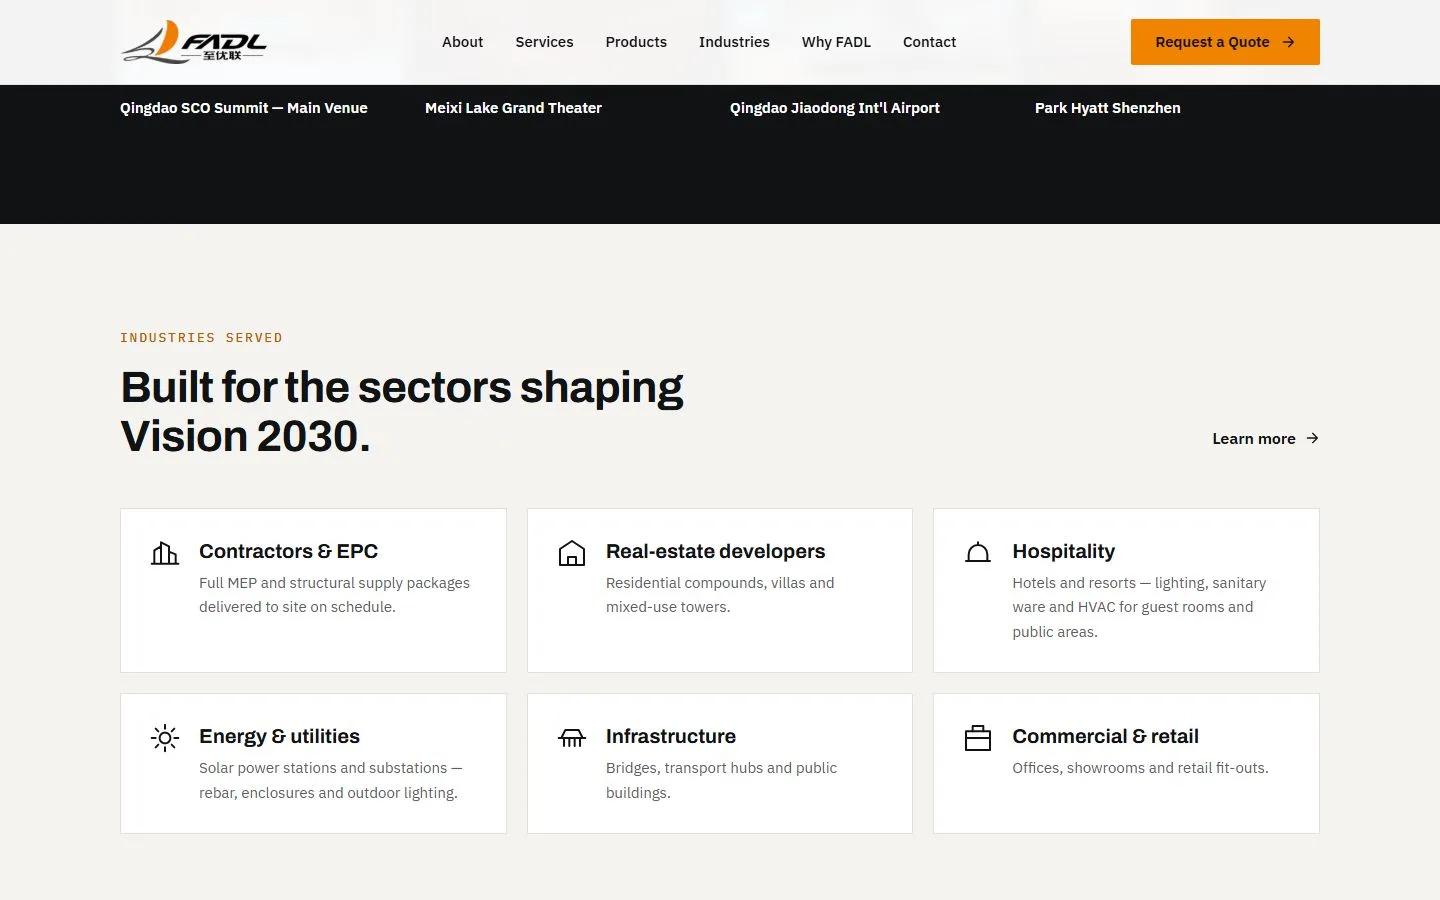
Task: Click the Hospitality bell icon
Action: point(978,553)
